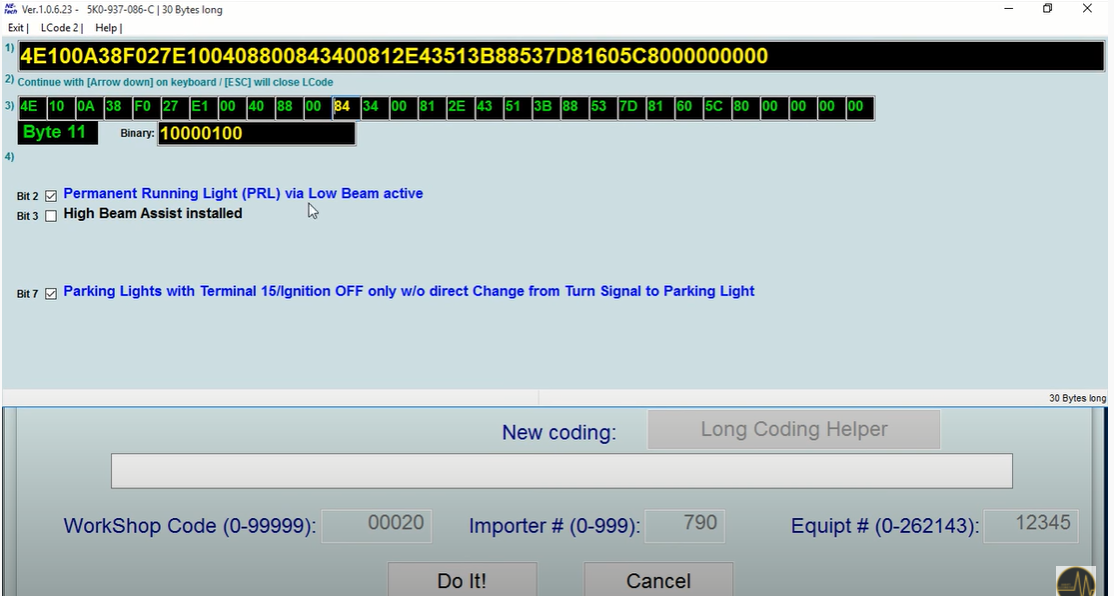
Task: Select the byte cell showing 3B
Action: pyautogui.click(x=544, y=107)
